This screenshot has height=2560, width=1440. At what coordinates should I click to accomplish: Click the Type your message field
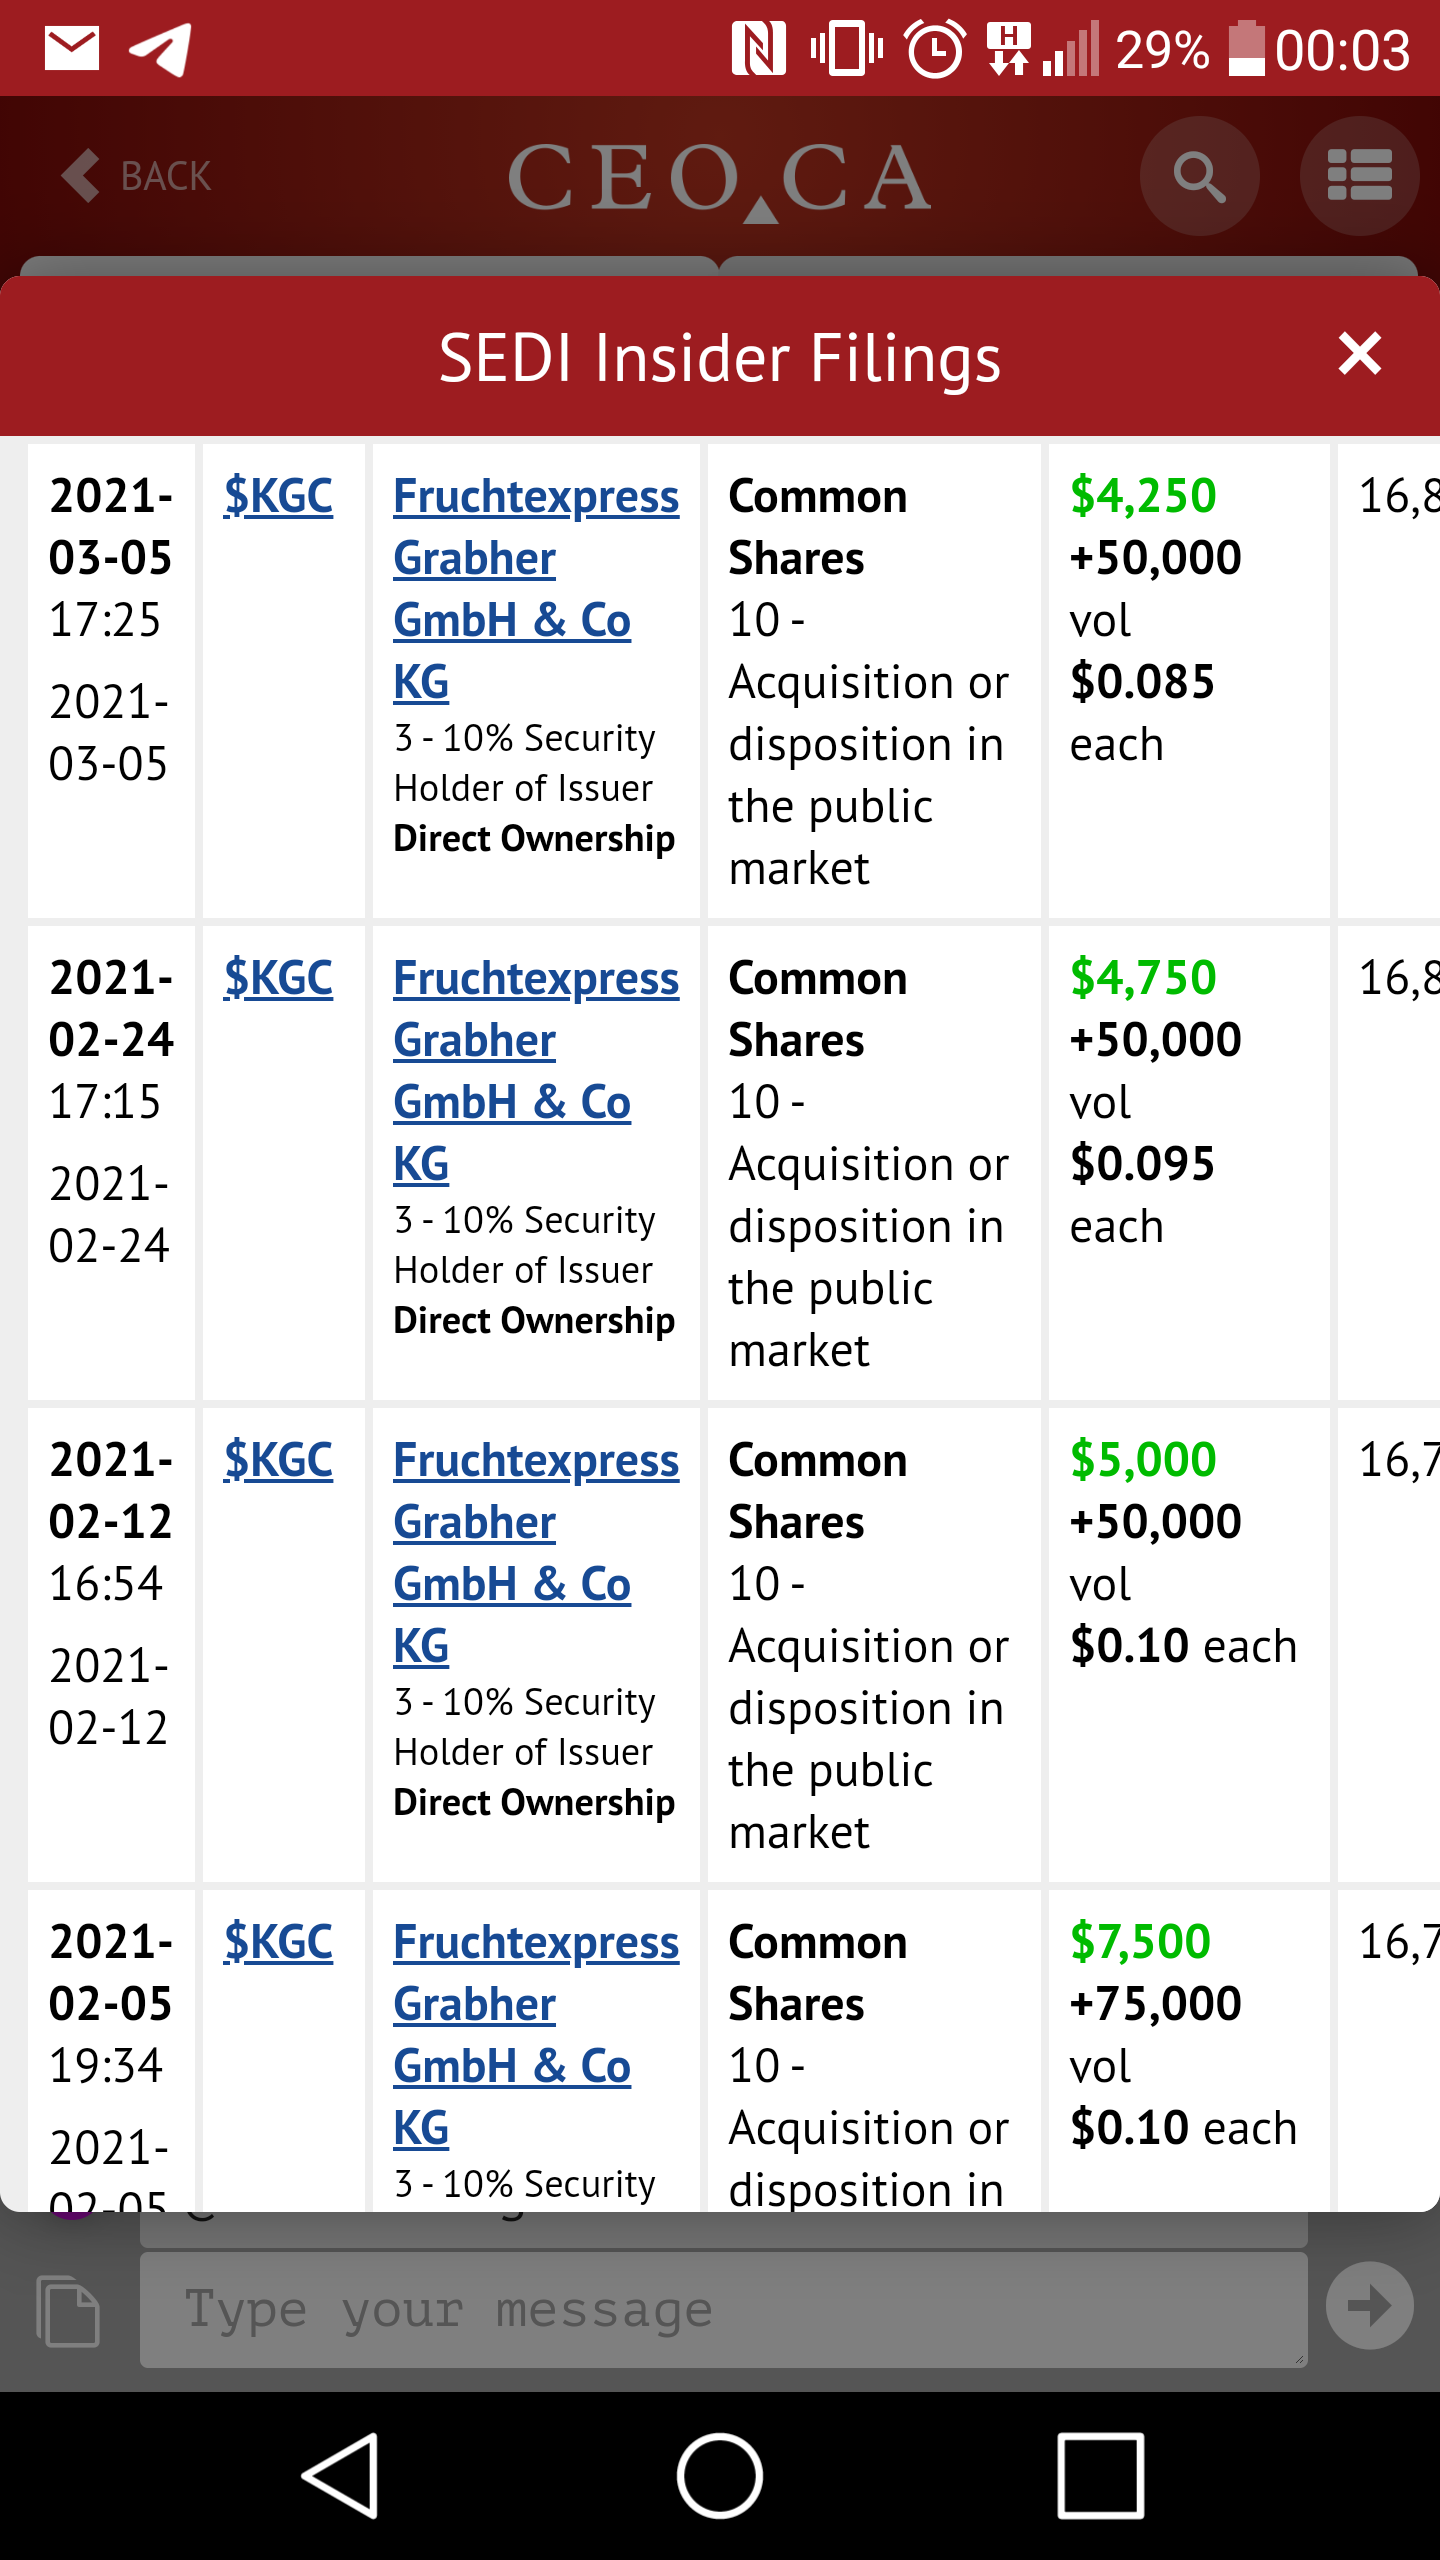click(x=723, y=2310)
